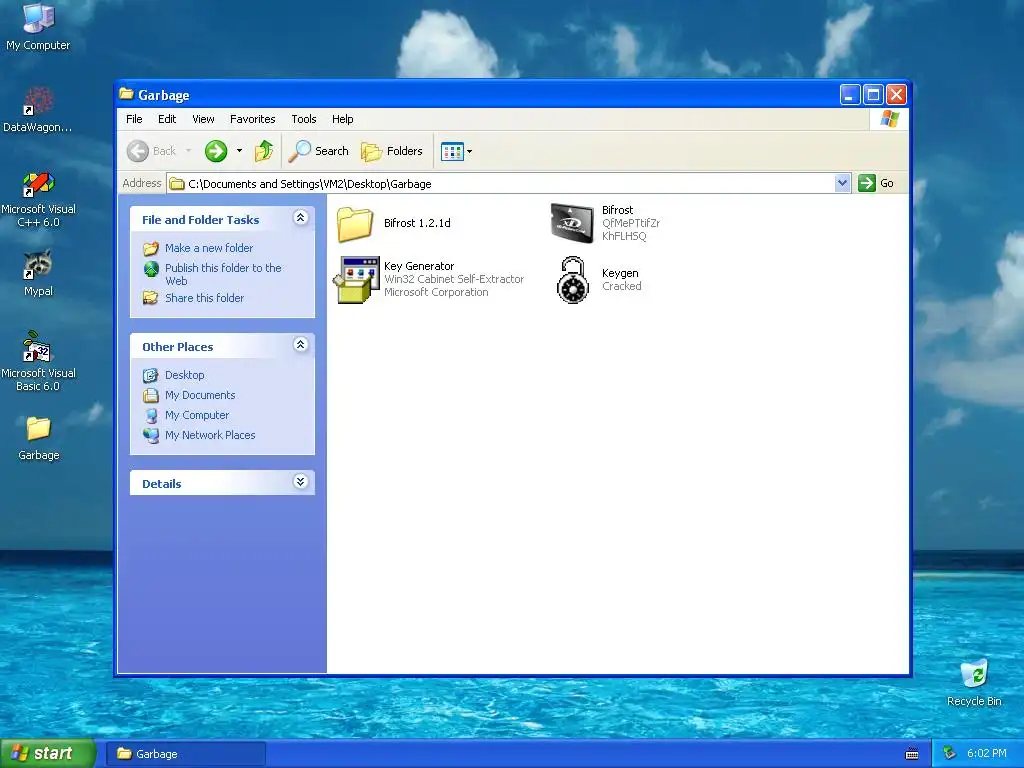Open the Help menu
1024x768 pixels.
pos(342,119)
